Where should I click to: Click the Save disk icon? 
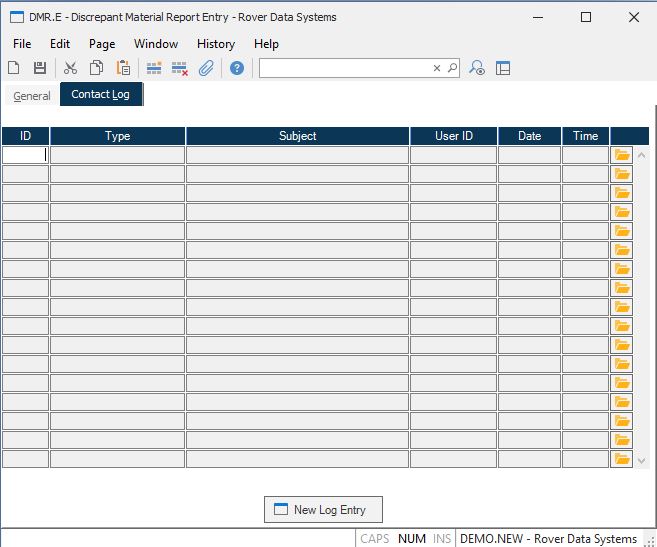click(x=40, y=68)
